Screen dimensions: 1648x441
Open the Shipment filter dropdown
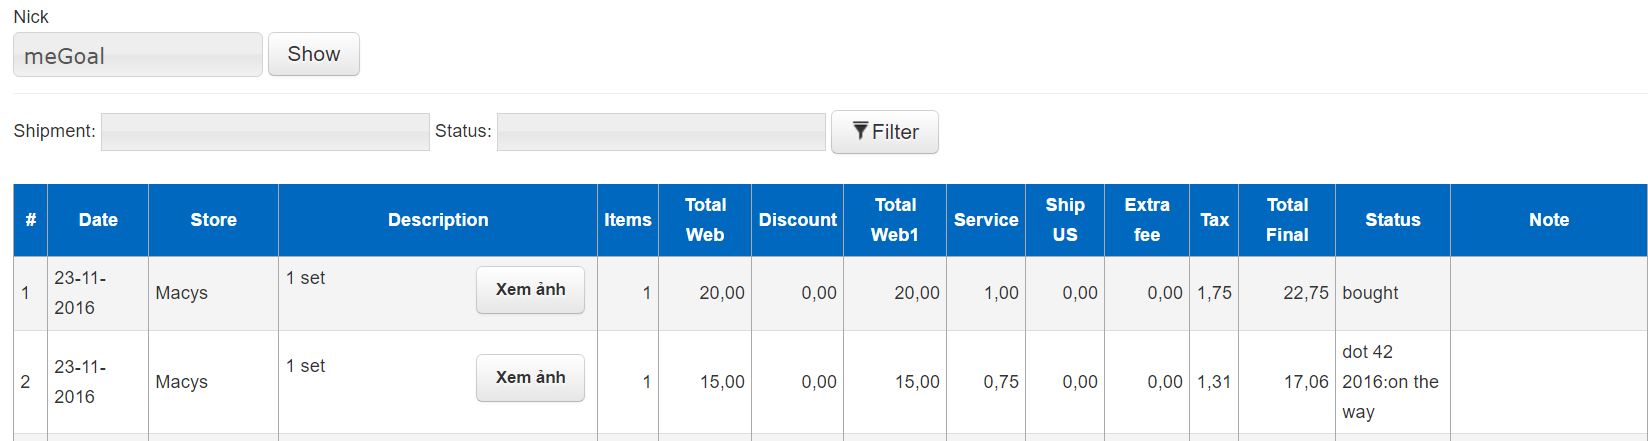click(x=265, y=132)
